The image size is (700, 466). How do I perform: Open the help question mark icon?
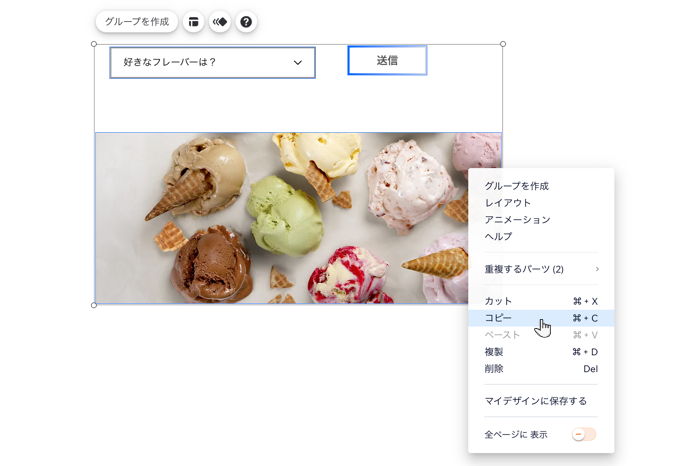coord(246,22)
